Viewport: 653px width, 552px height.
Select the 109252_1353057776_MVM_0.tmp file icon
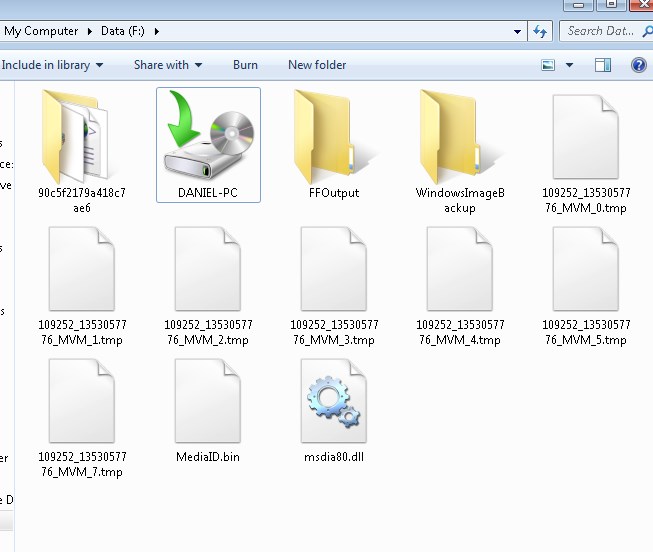coord(586,137)
